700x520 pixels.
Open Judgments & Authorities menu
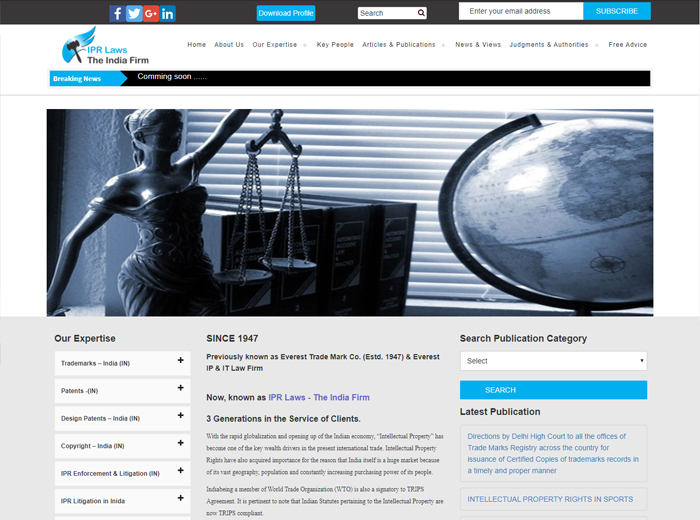click(x=549, y=45)
